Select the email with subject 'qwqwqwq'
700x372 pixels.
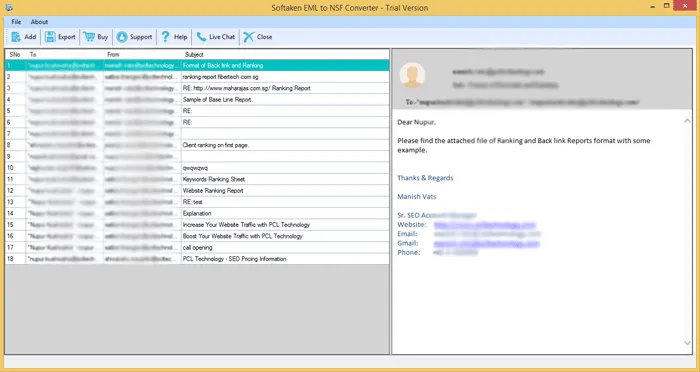197,168
